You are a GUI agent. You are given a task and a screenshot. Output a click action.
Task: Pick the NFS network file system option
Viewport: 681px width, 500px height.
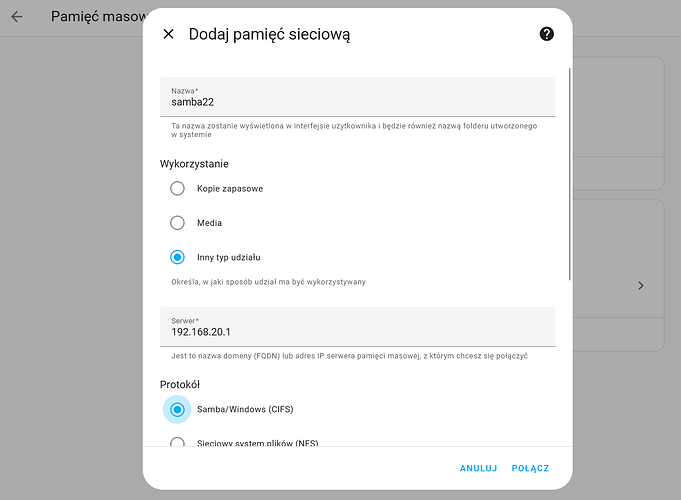[177, 442]
